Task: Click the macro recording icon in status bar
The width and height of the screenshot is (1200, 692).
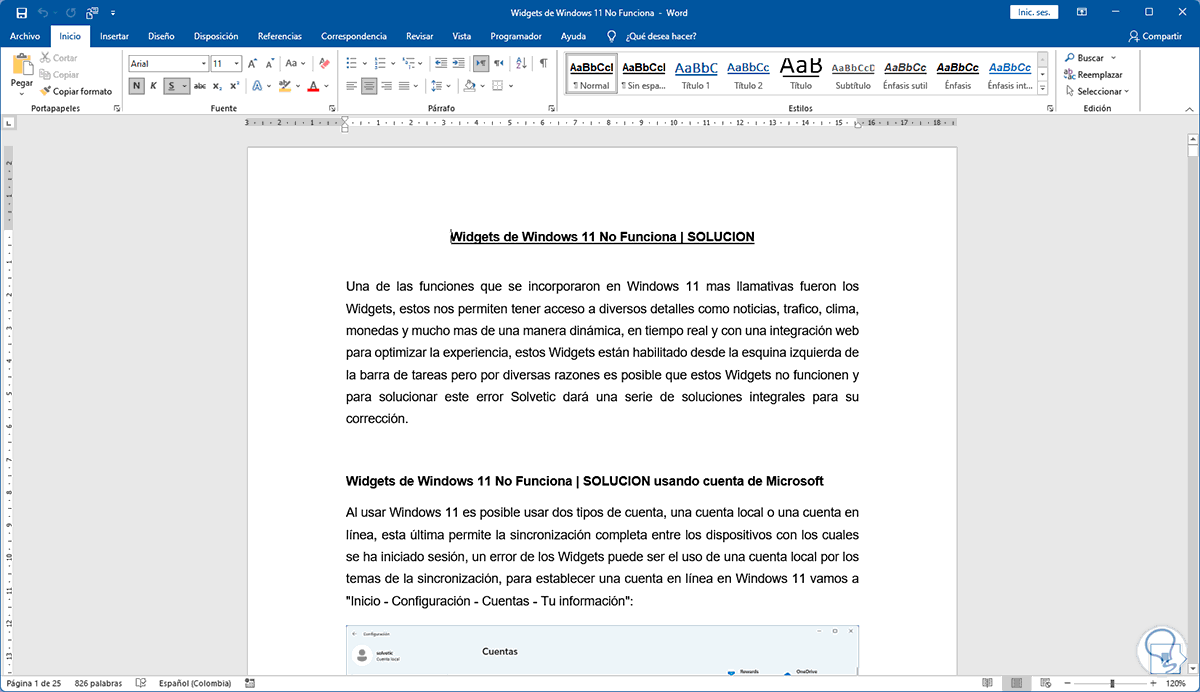Action: (250, 683)
